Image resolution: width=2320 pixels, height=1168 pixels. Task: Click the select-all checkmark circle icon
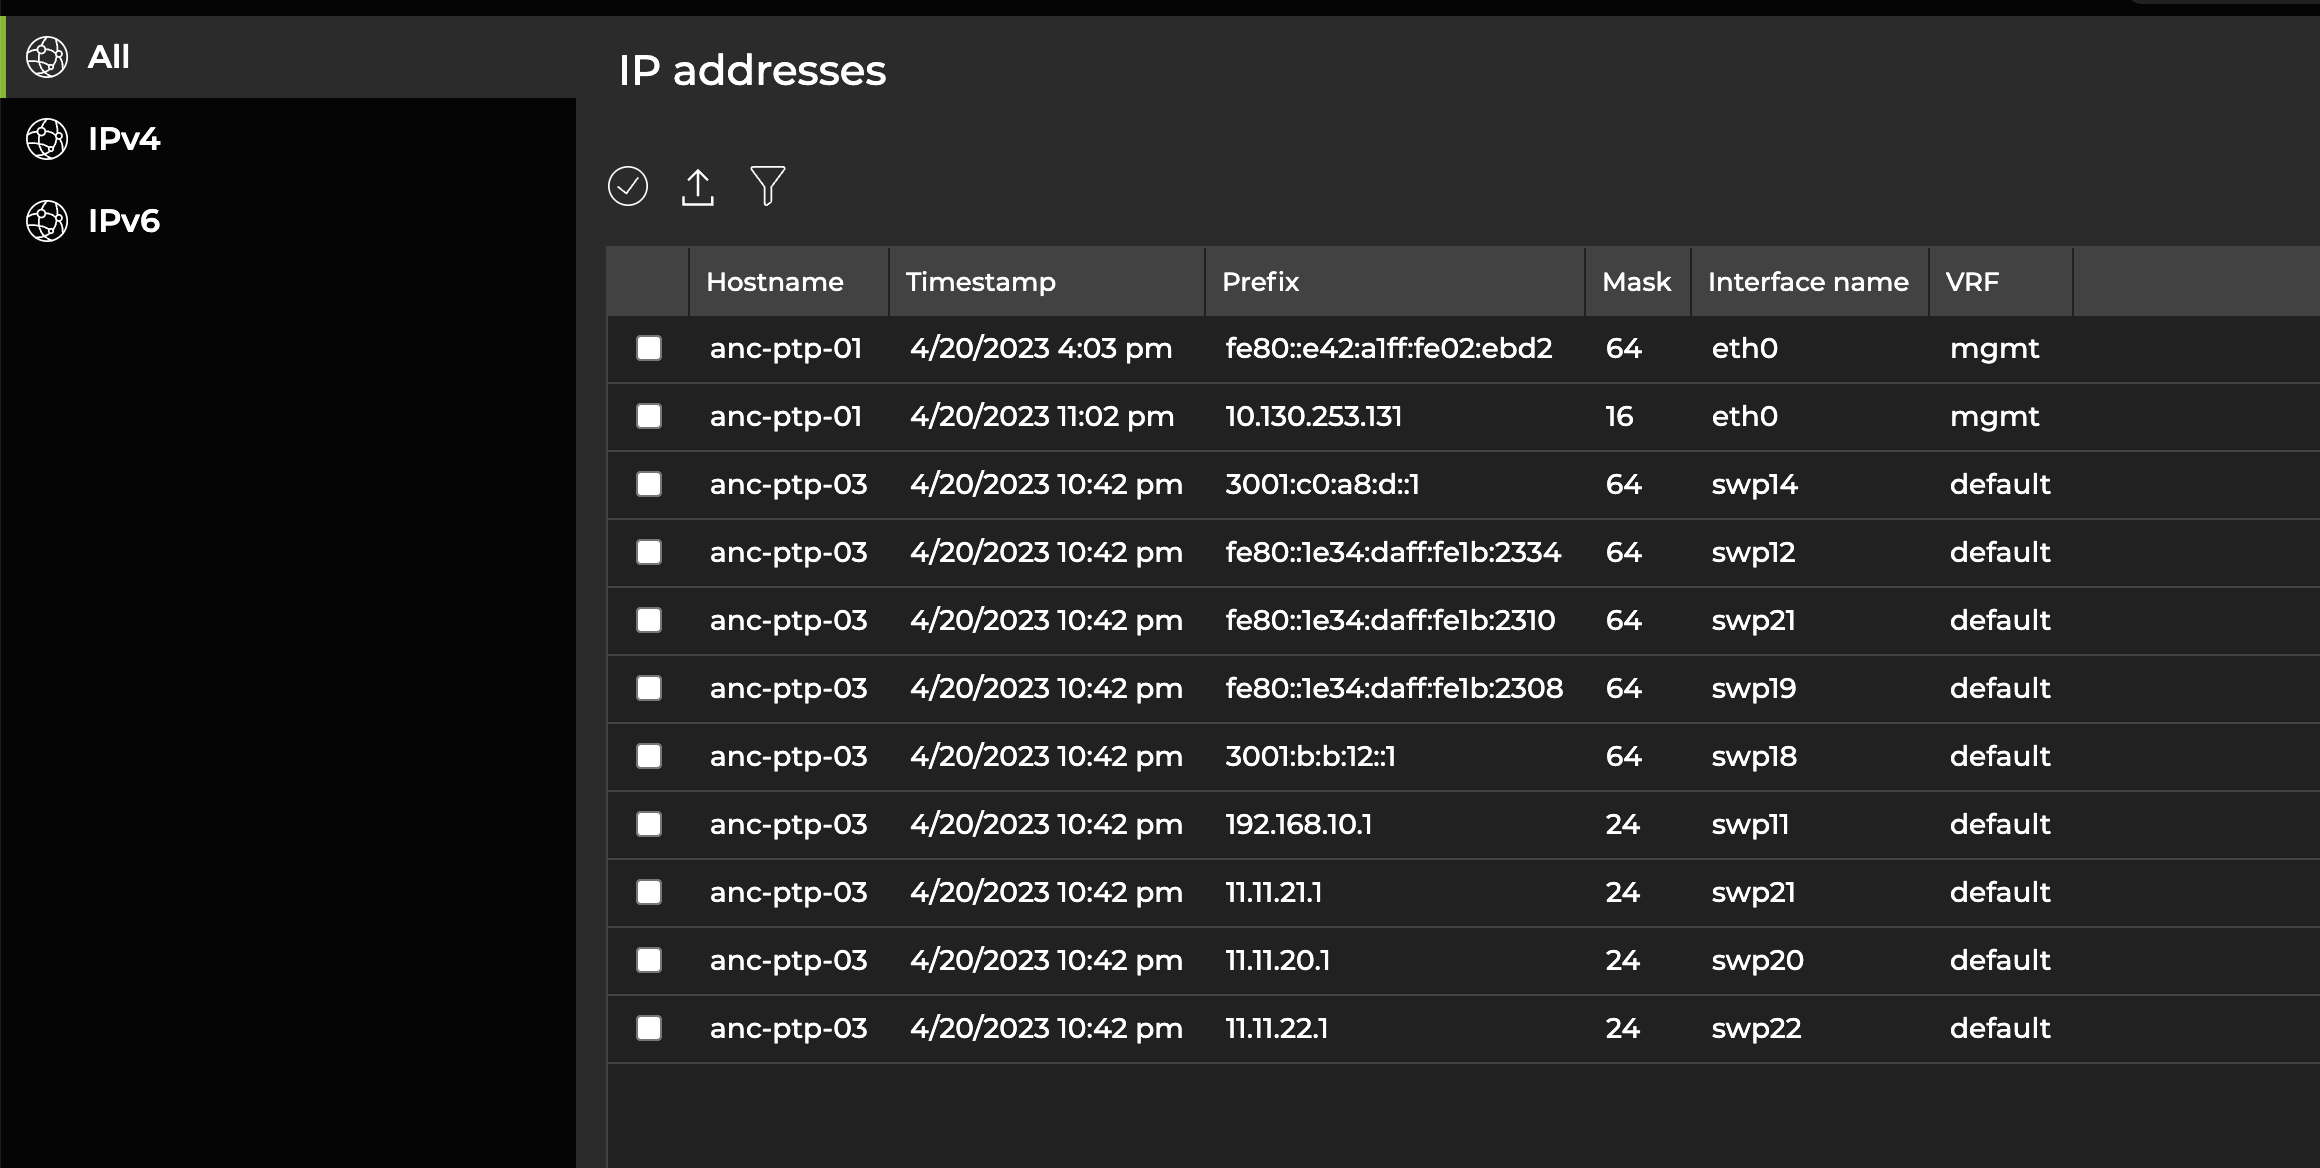click(x=628, y=186)
